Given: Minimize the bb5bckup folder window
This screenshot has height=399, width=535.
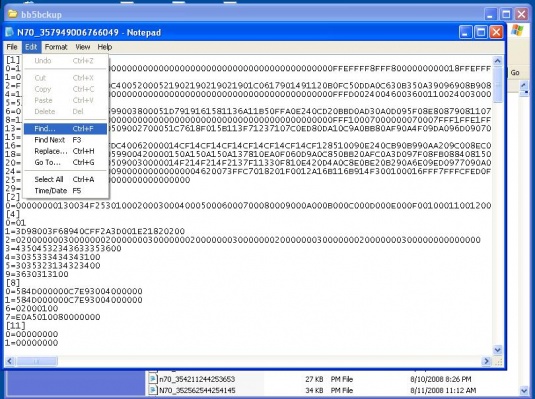Looking at the screenshot, I should 491,14.
